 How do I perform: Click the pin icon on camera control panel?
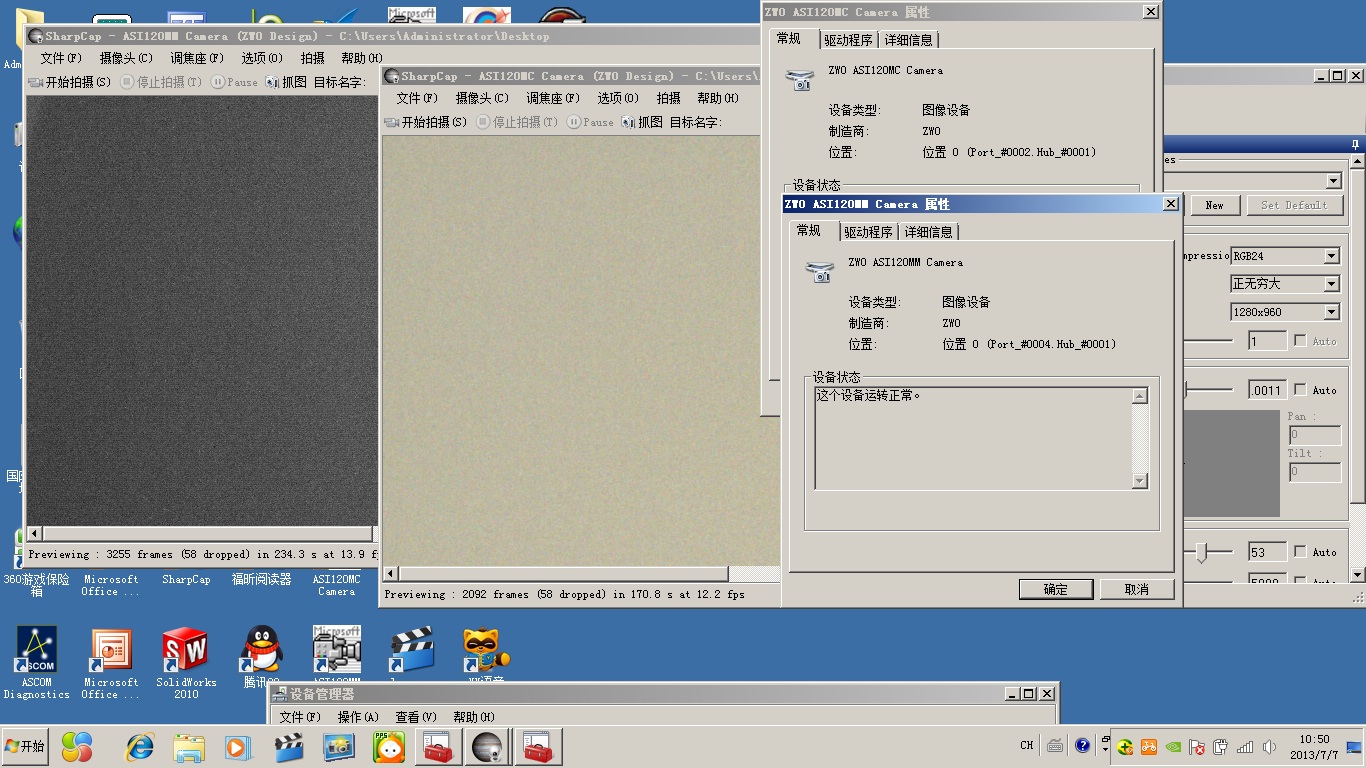coord(1356,146)
